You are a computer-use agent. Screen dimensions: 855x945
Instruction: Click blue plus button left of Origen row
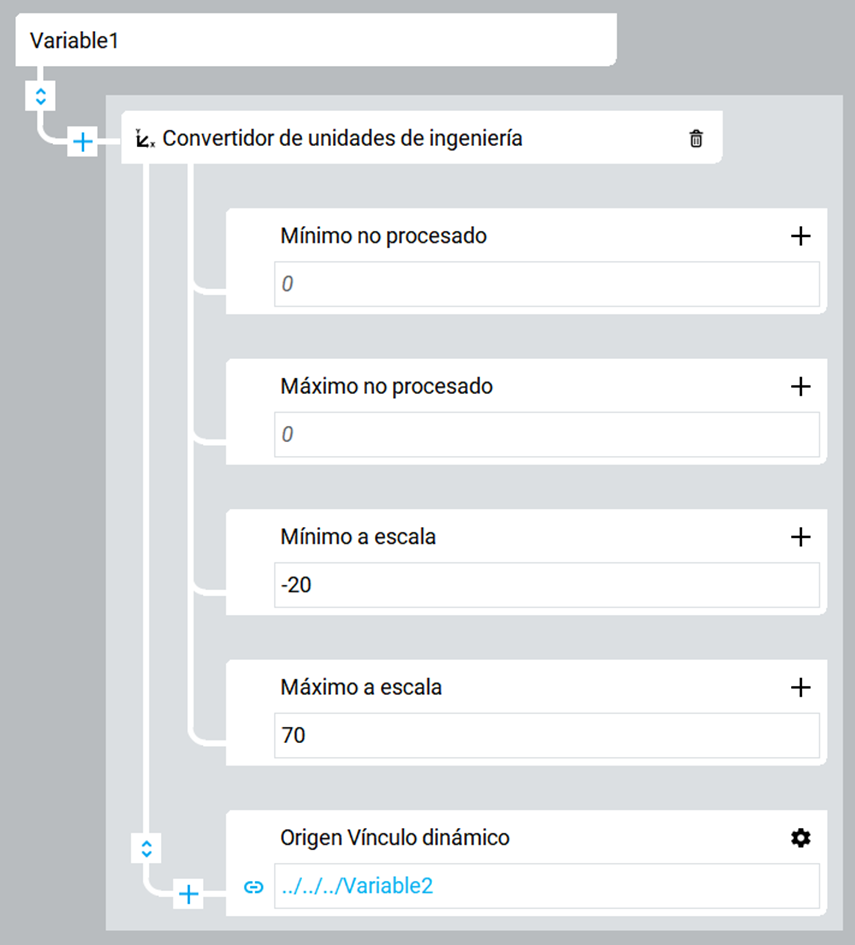tap(188, 893)
